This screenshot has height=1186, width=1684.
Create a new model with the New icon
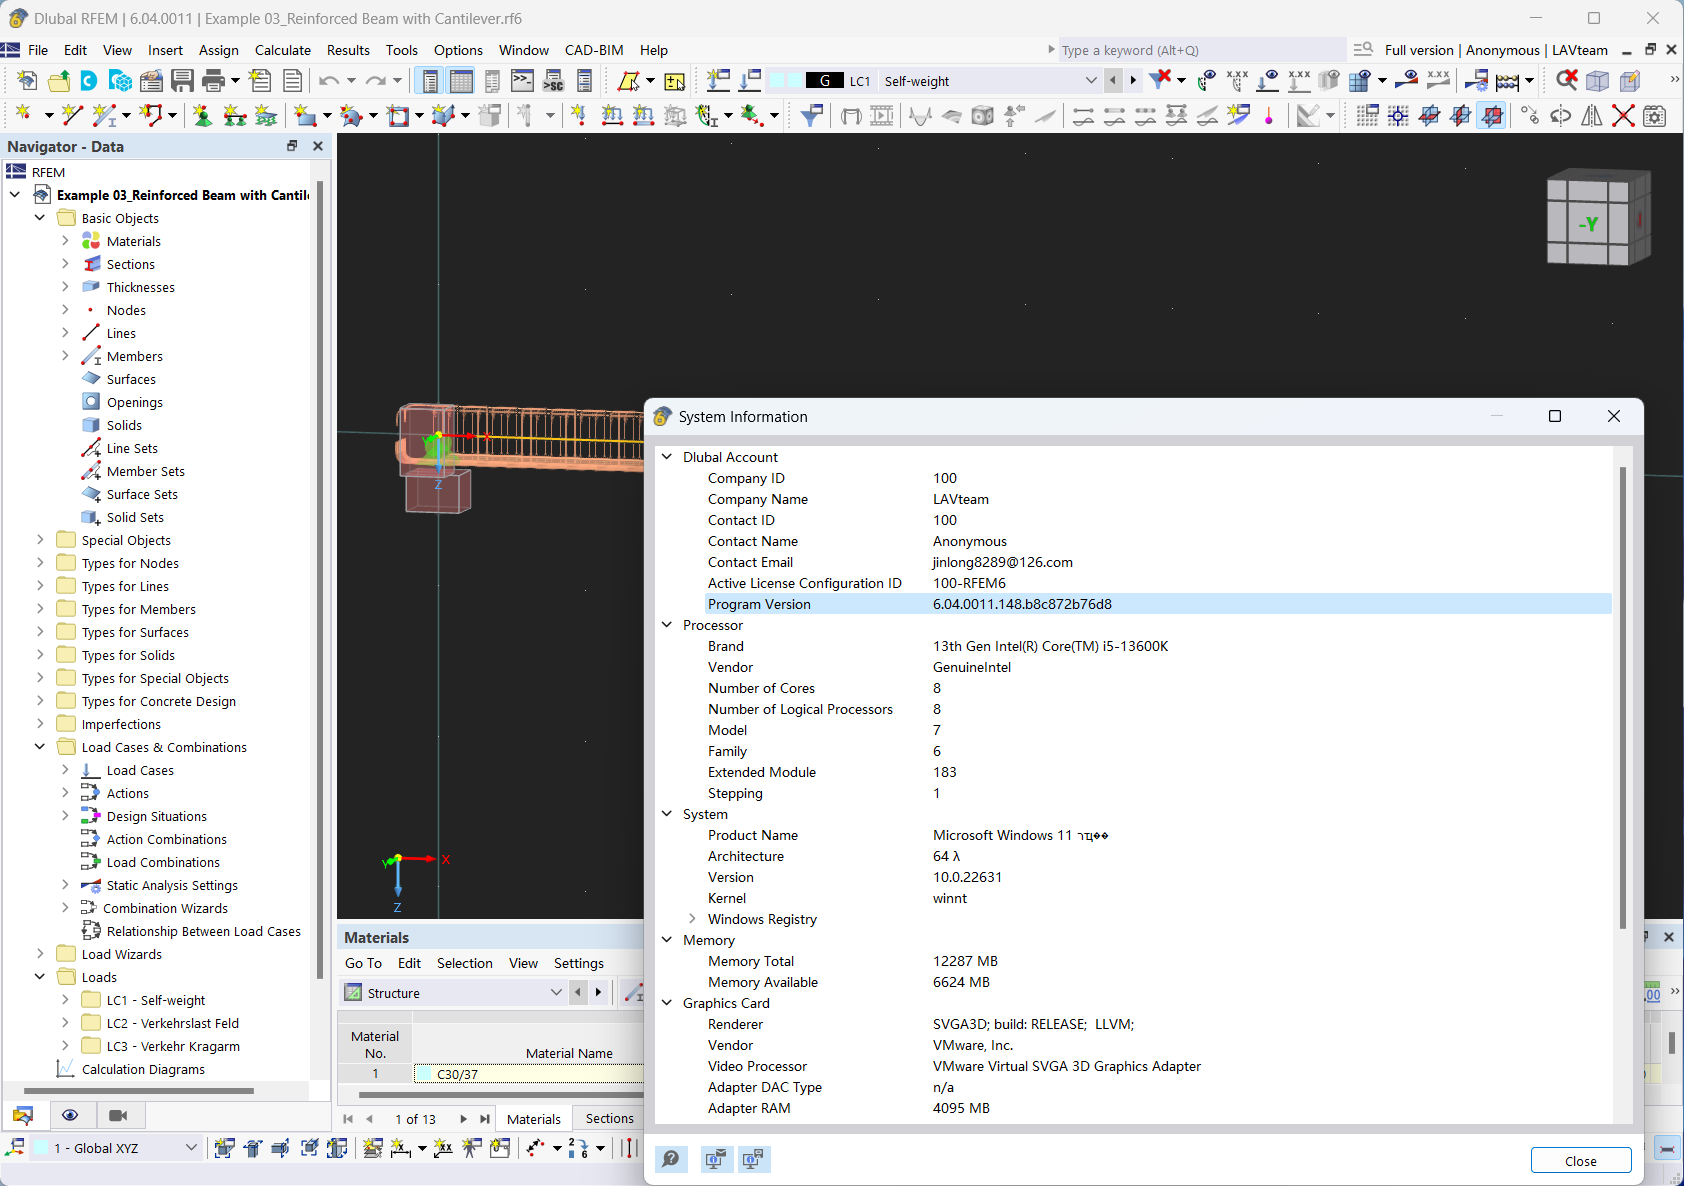tap(27, 81)
